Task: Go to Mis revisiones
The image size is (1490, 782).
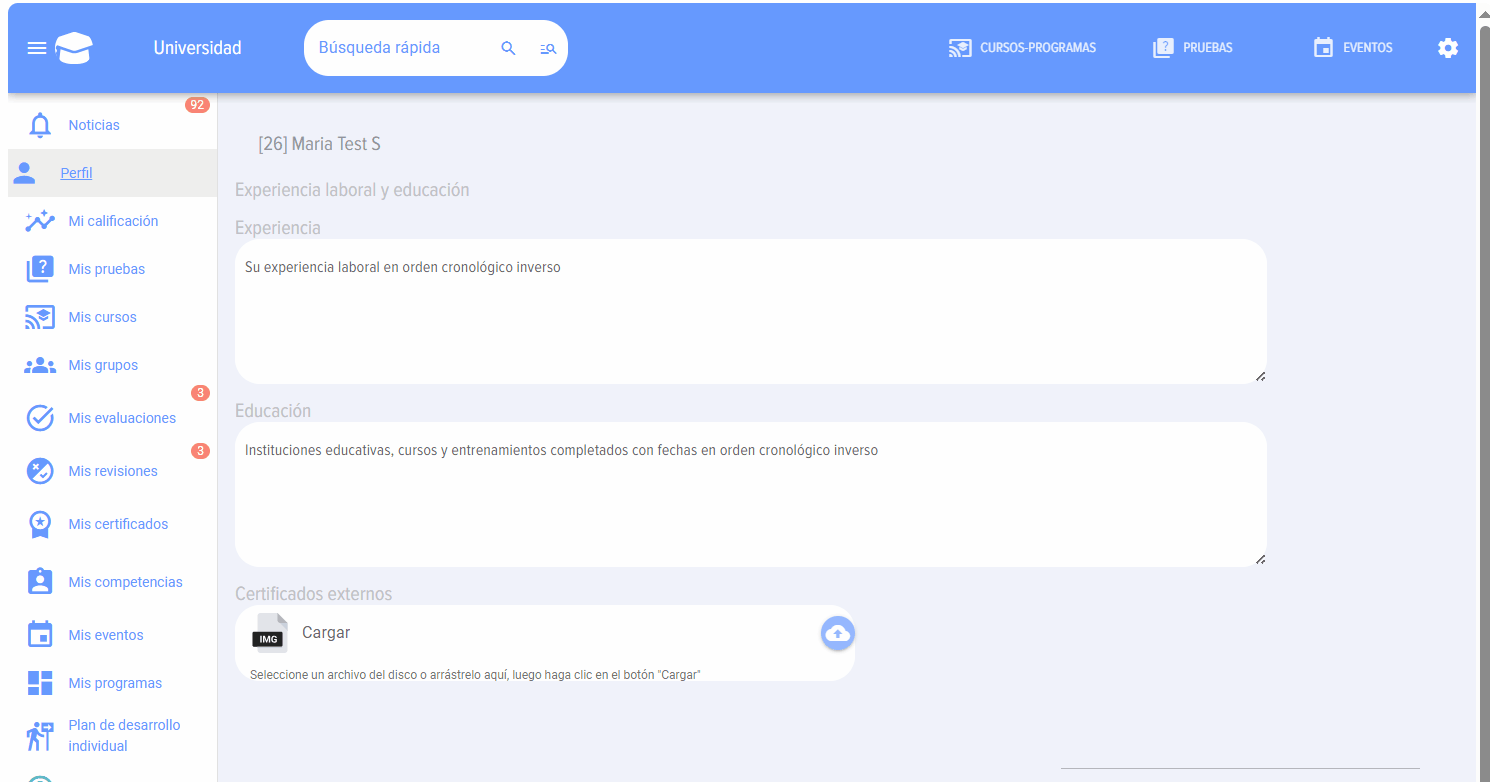Action: tap(112, 471)
